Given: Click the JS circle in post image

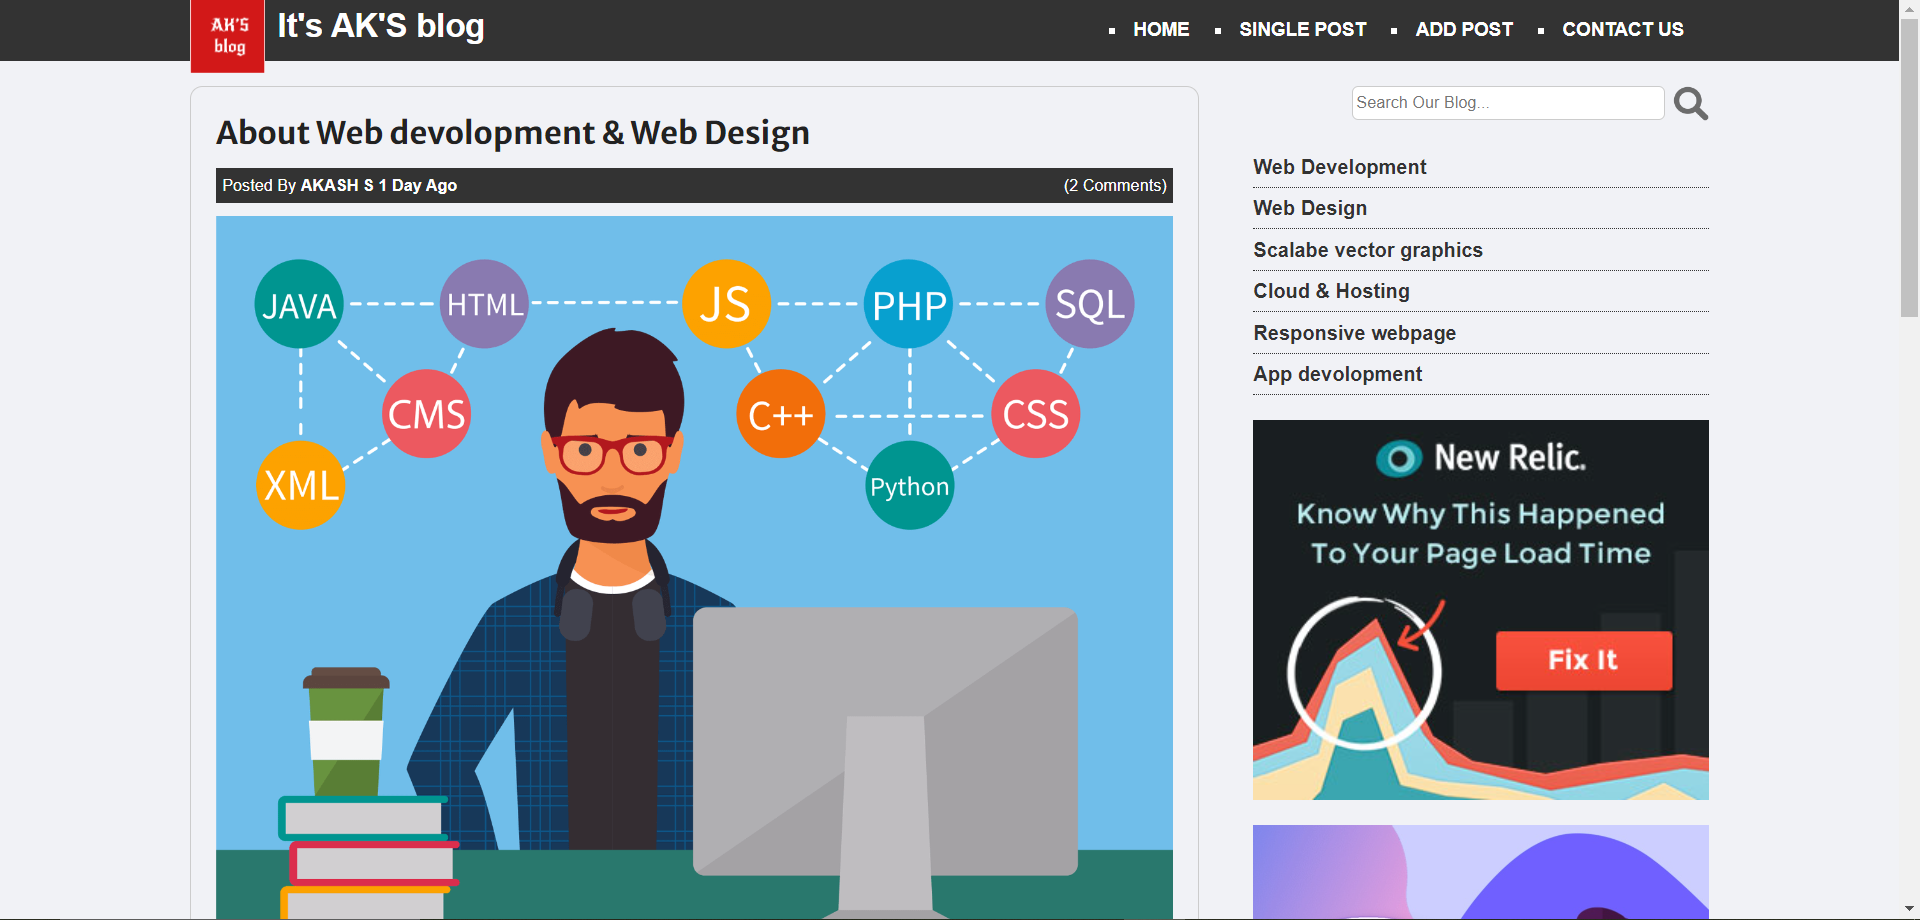Looking at the screenshot, I should click(726, 304).
